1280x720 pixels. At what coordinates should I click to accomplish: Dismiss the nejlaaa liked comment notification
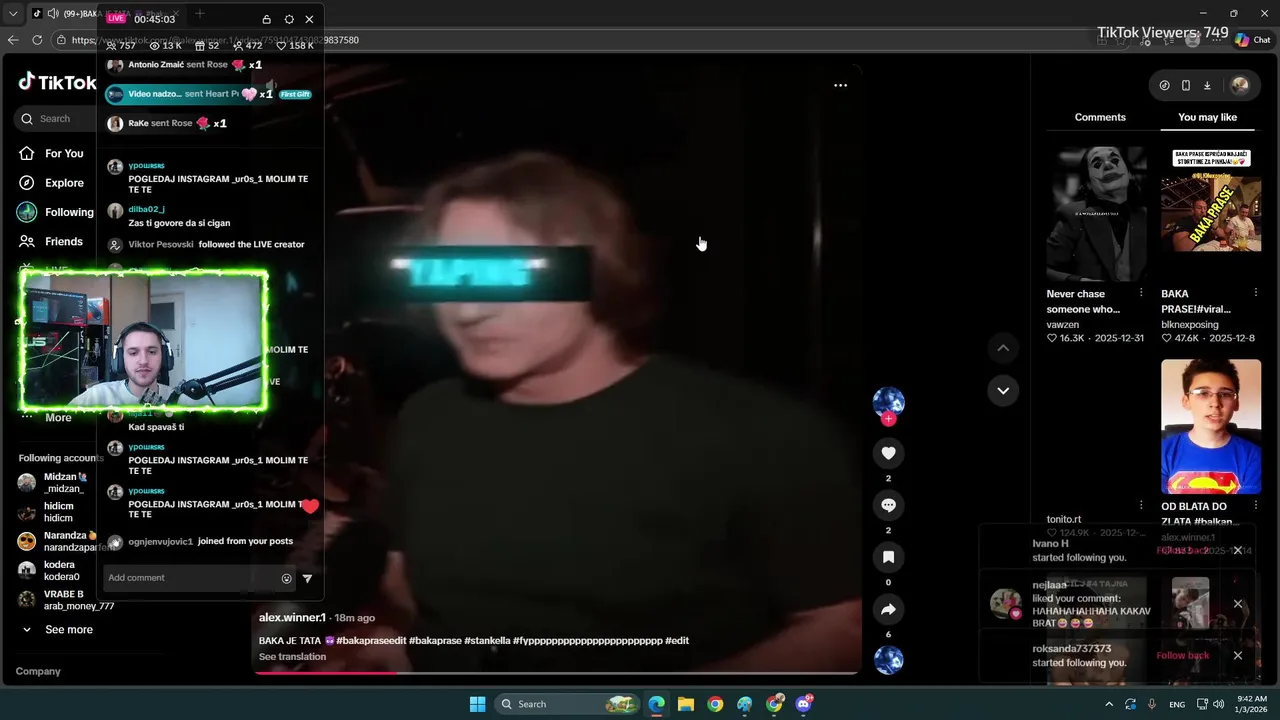pos(1238,604)
